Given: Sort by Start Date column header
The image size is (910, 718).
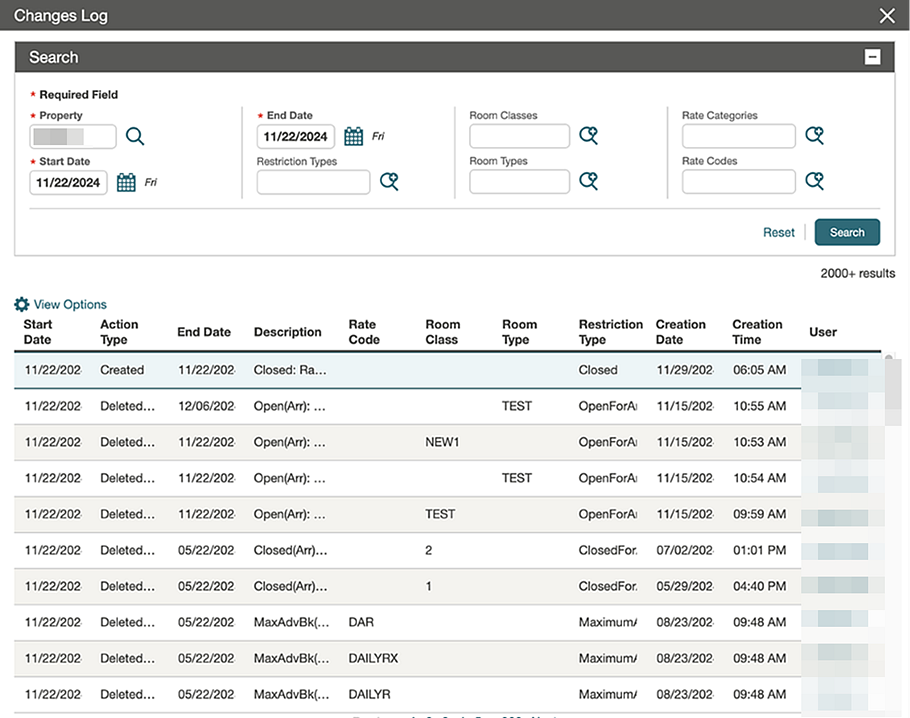Looking at the screenshot, I should (38, 332).
